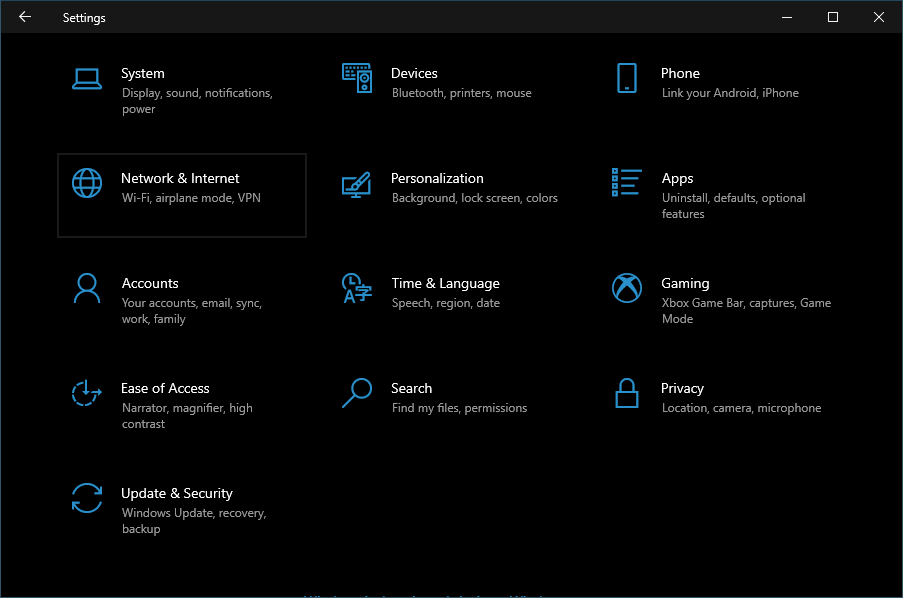Open 'Windows Update, recovery, backup' description

coord(193,521)
